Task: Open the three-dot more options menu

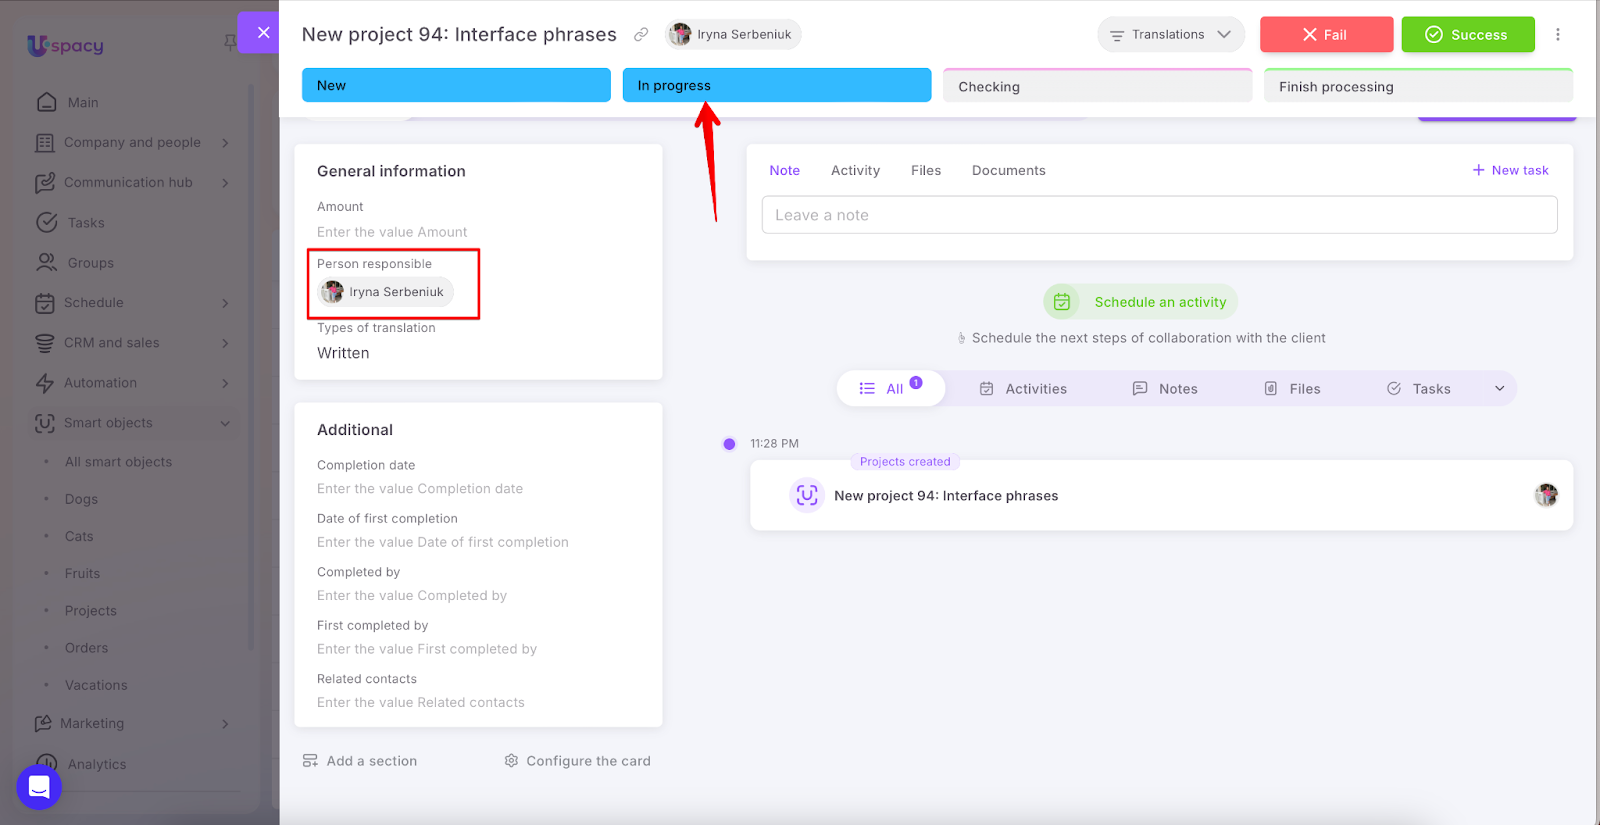Action: point(1557,35)
